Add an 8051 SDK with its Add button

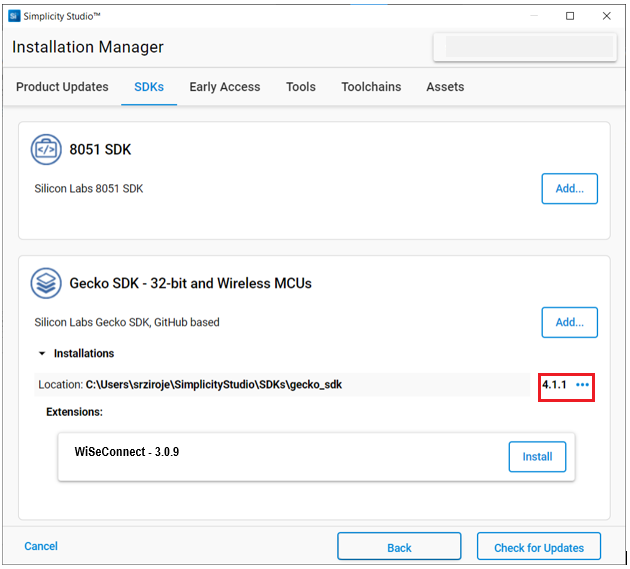point(569,188)
